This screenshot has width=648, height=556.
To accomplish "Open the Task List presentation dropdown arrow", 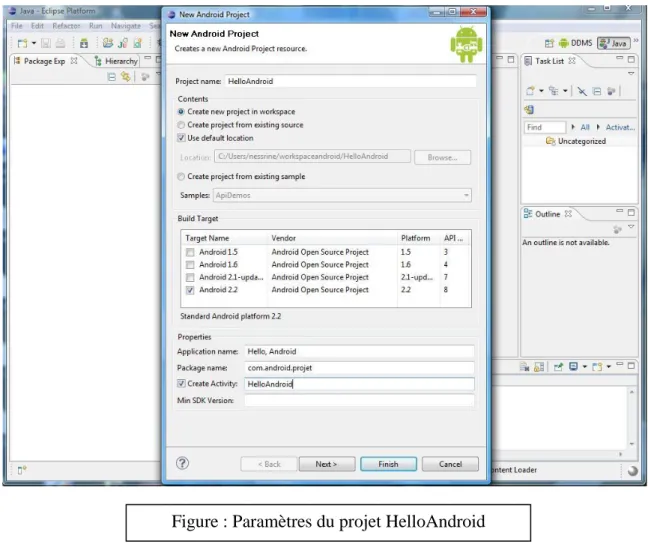I will (565, 91).
